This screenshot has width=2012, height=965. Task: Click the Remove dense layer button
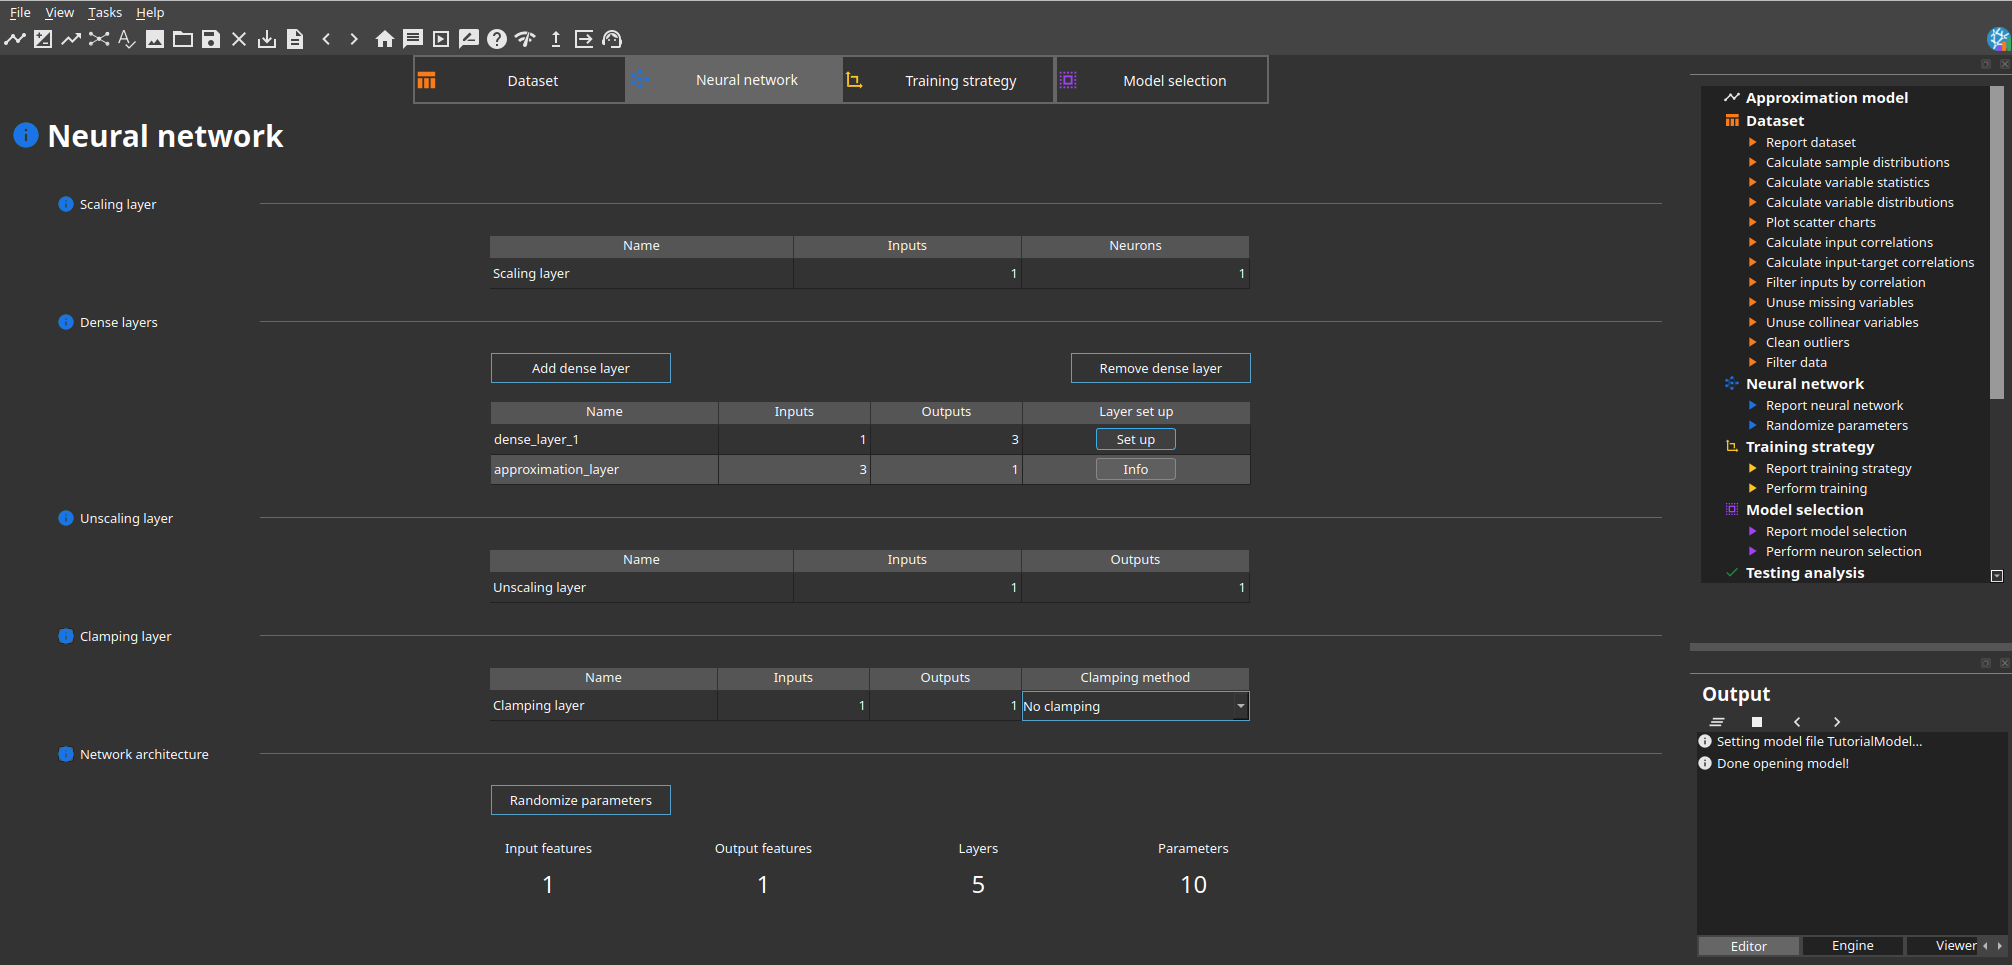coord(1161,368)
